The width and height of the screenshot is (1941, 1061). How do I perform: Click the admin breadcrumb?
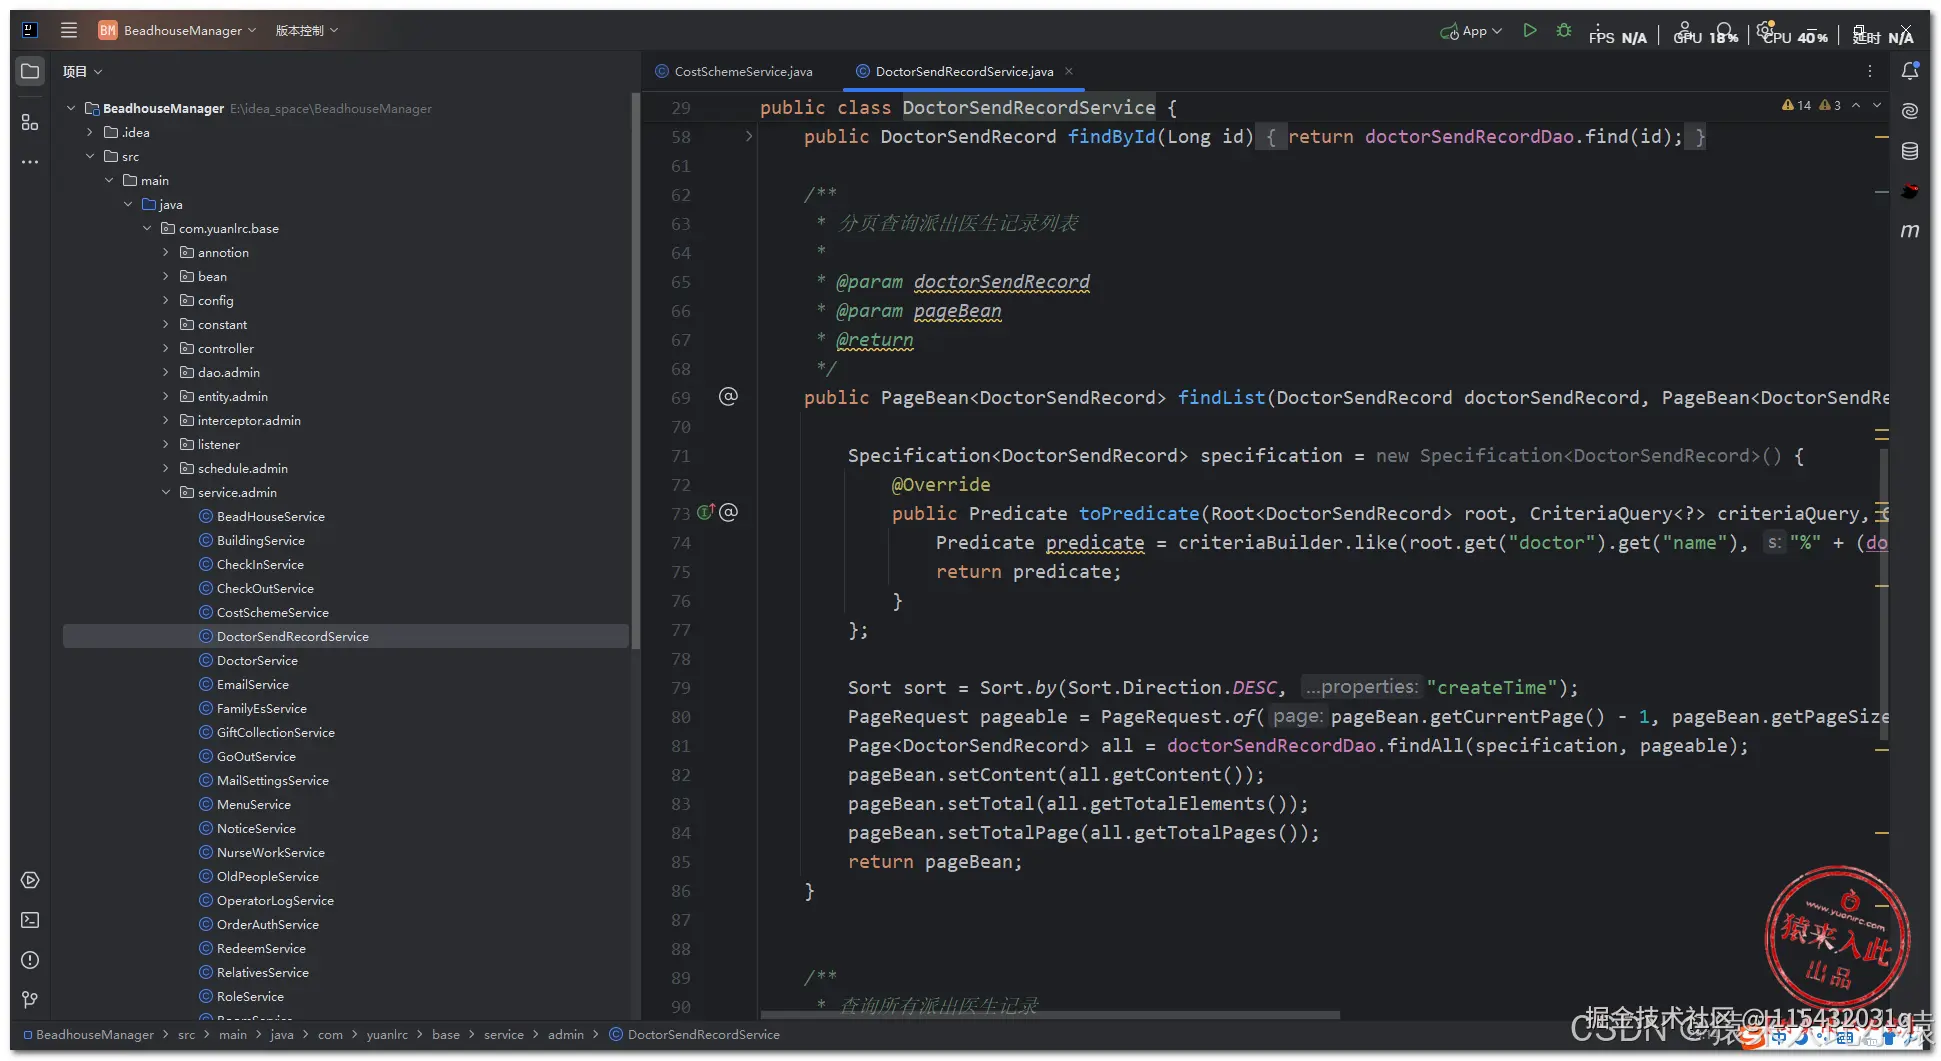click(x=566, y=1035)
